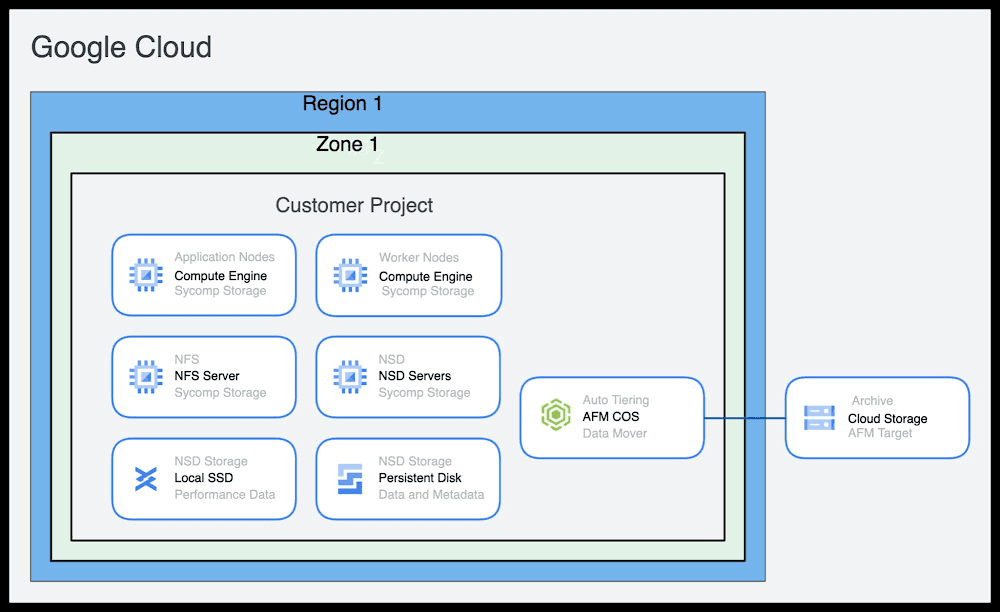1000x612 pixels.
Task: Select the Archive Cloud Storage card
Action: 878,418
